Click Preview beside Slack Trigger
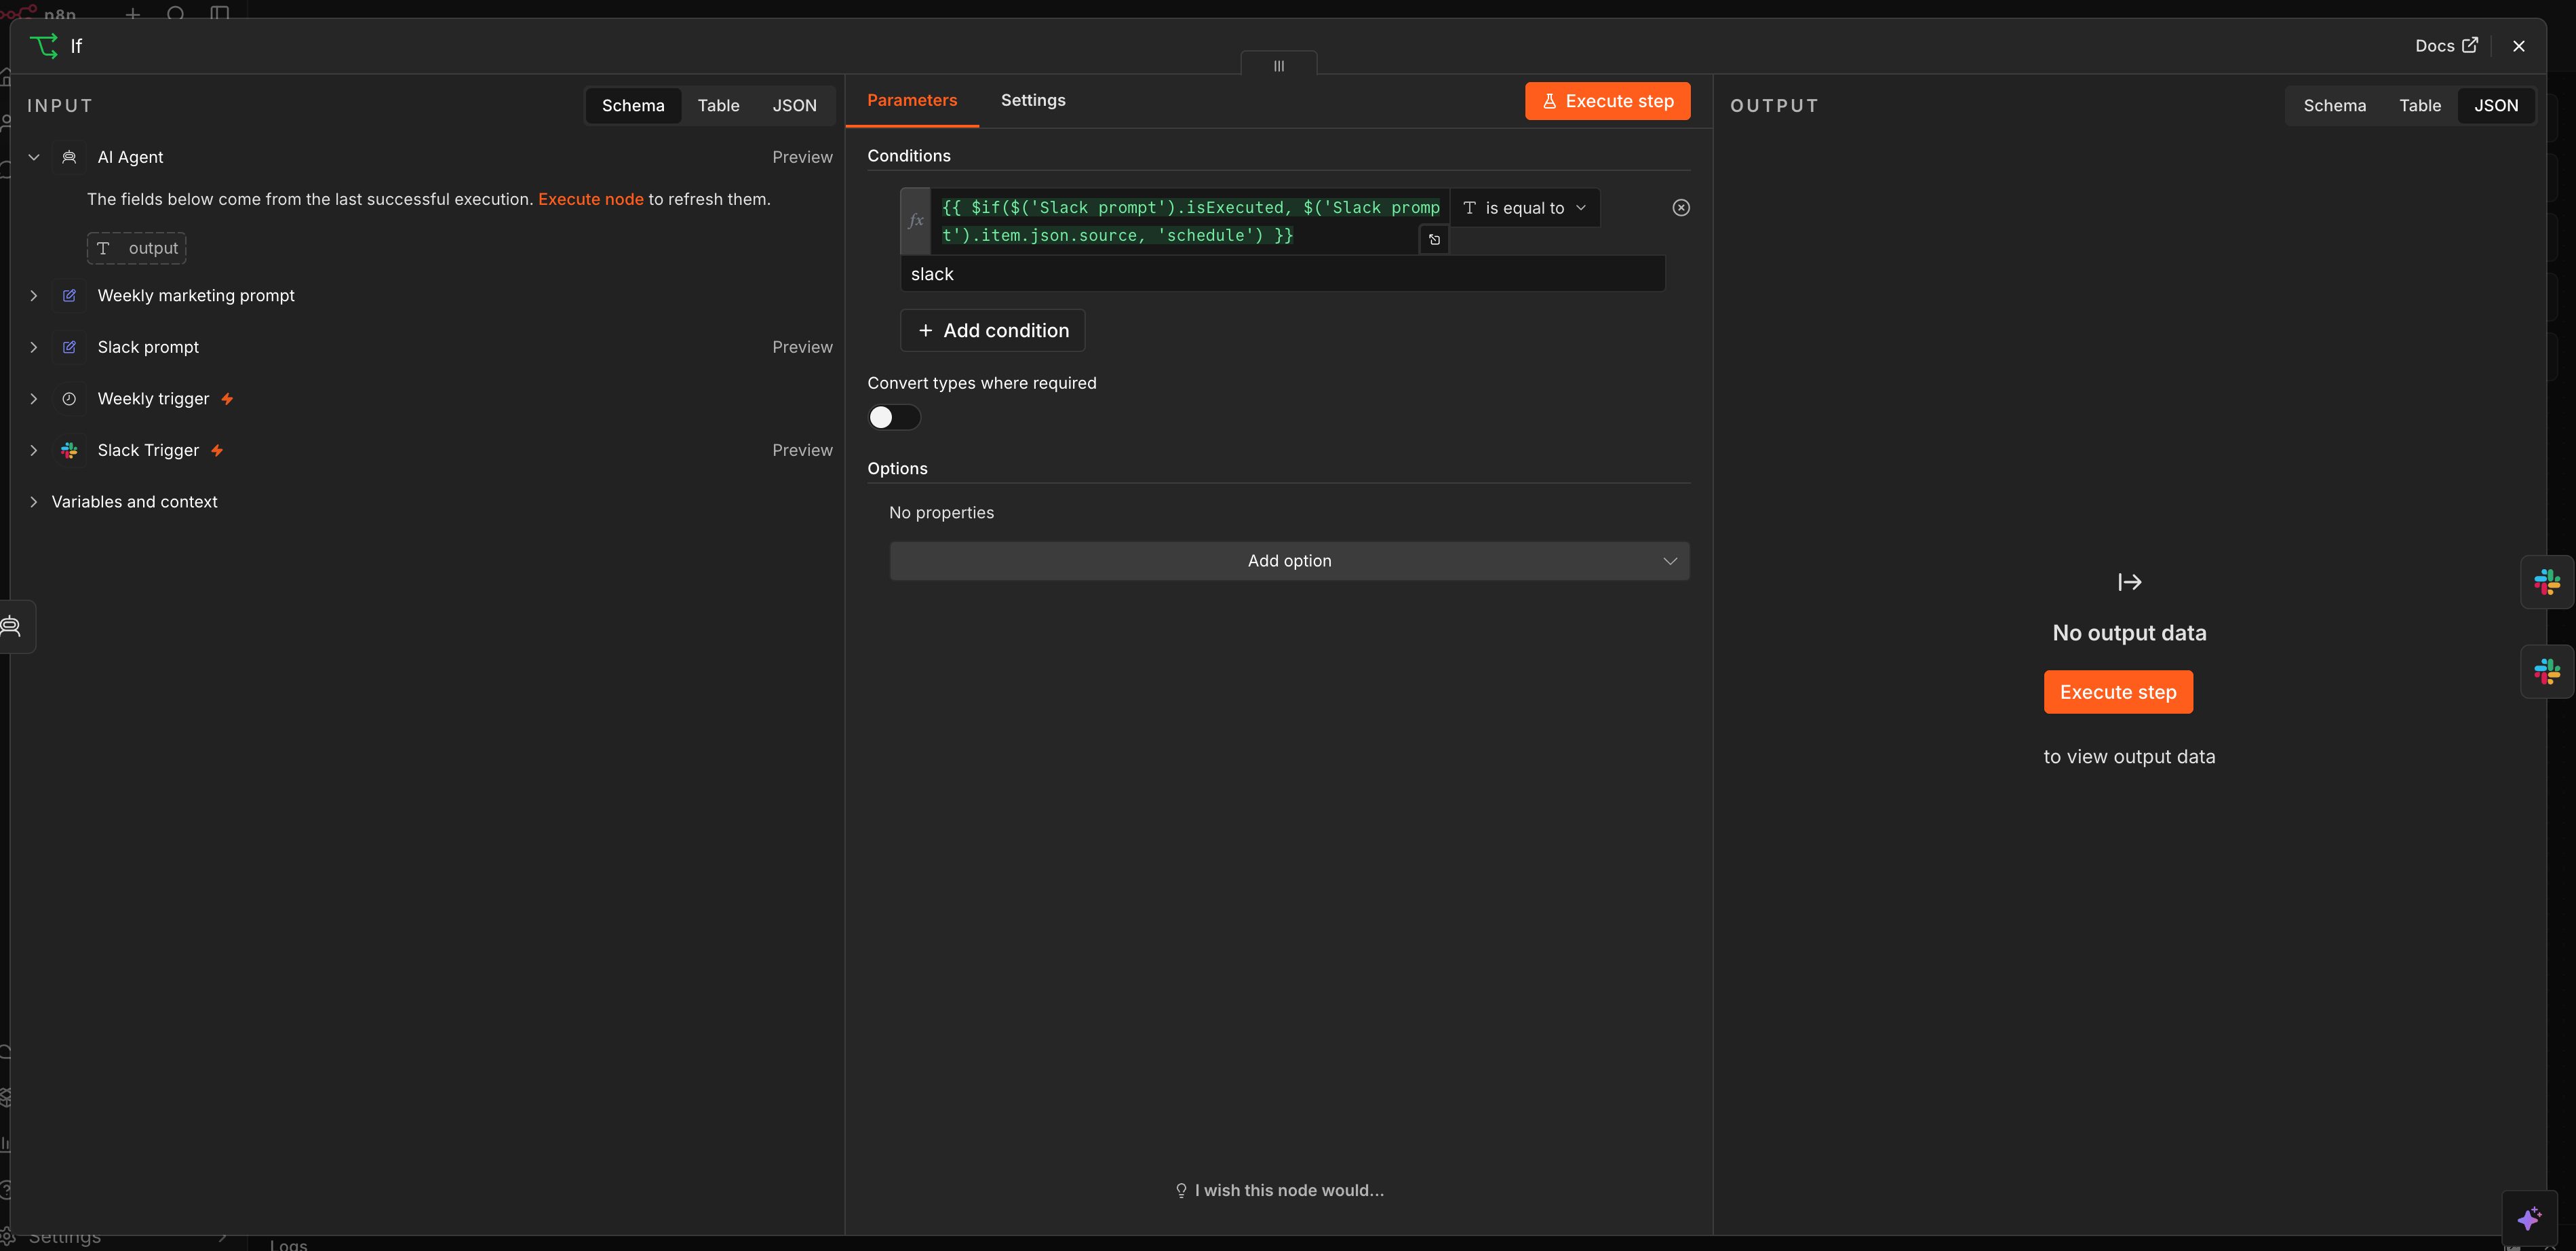Screen dimensions: 2576x1251 coord(802,451)
